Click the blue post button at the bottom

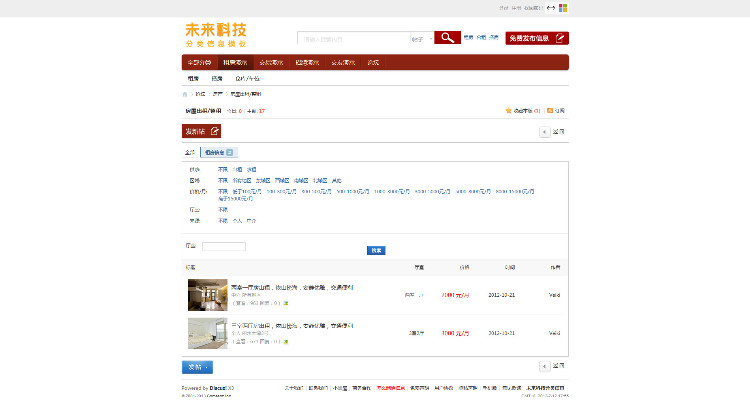pos(197,367)
